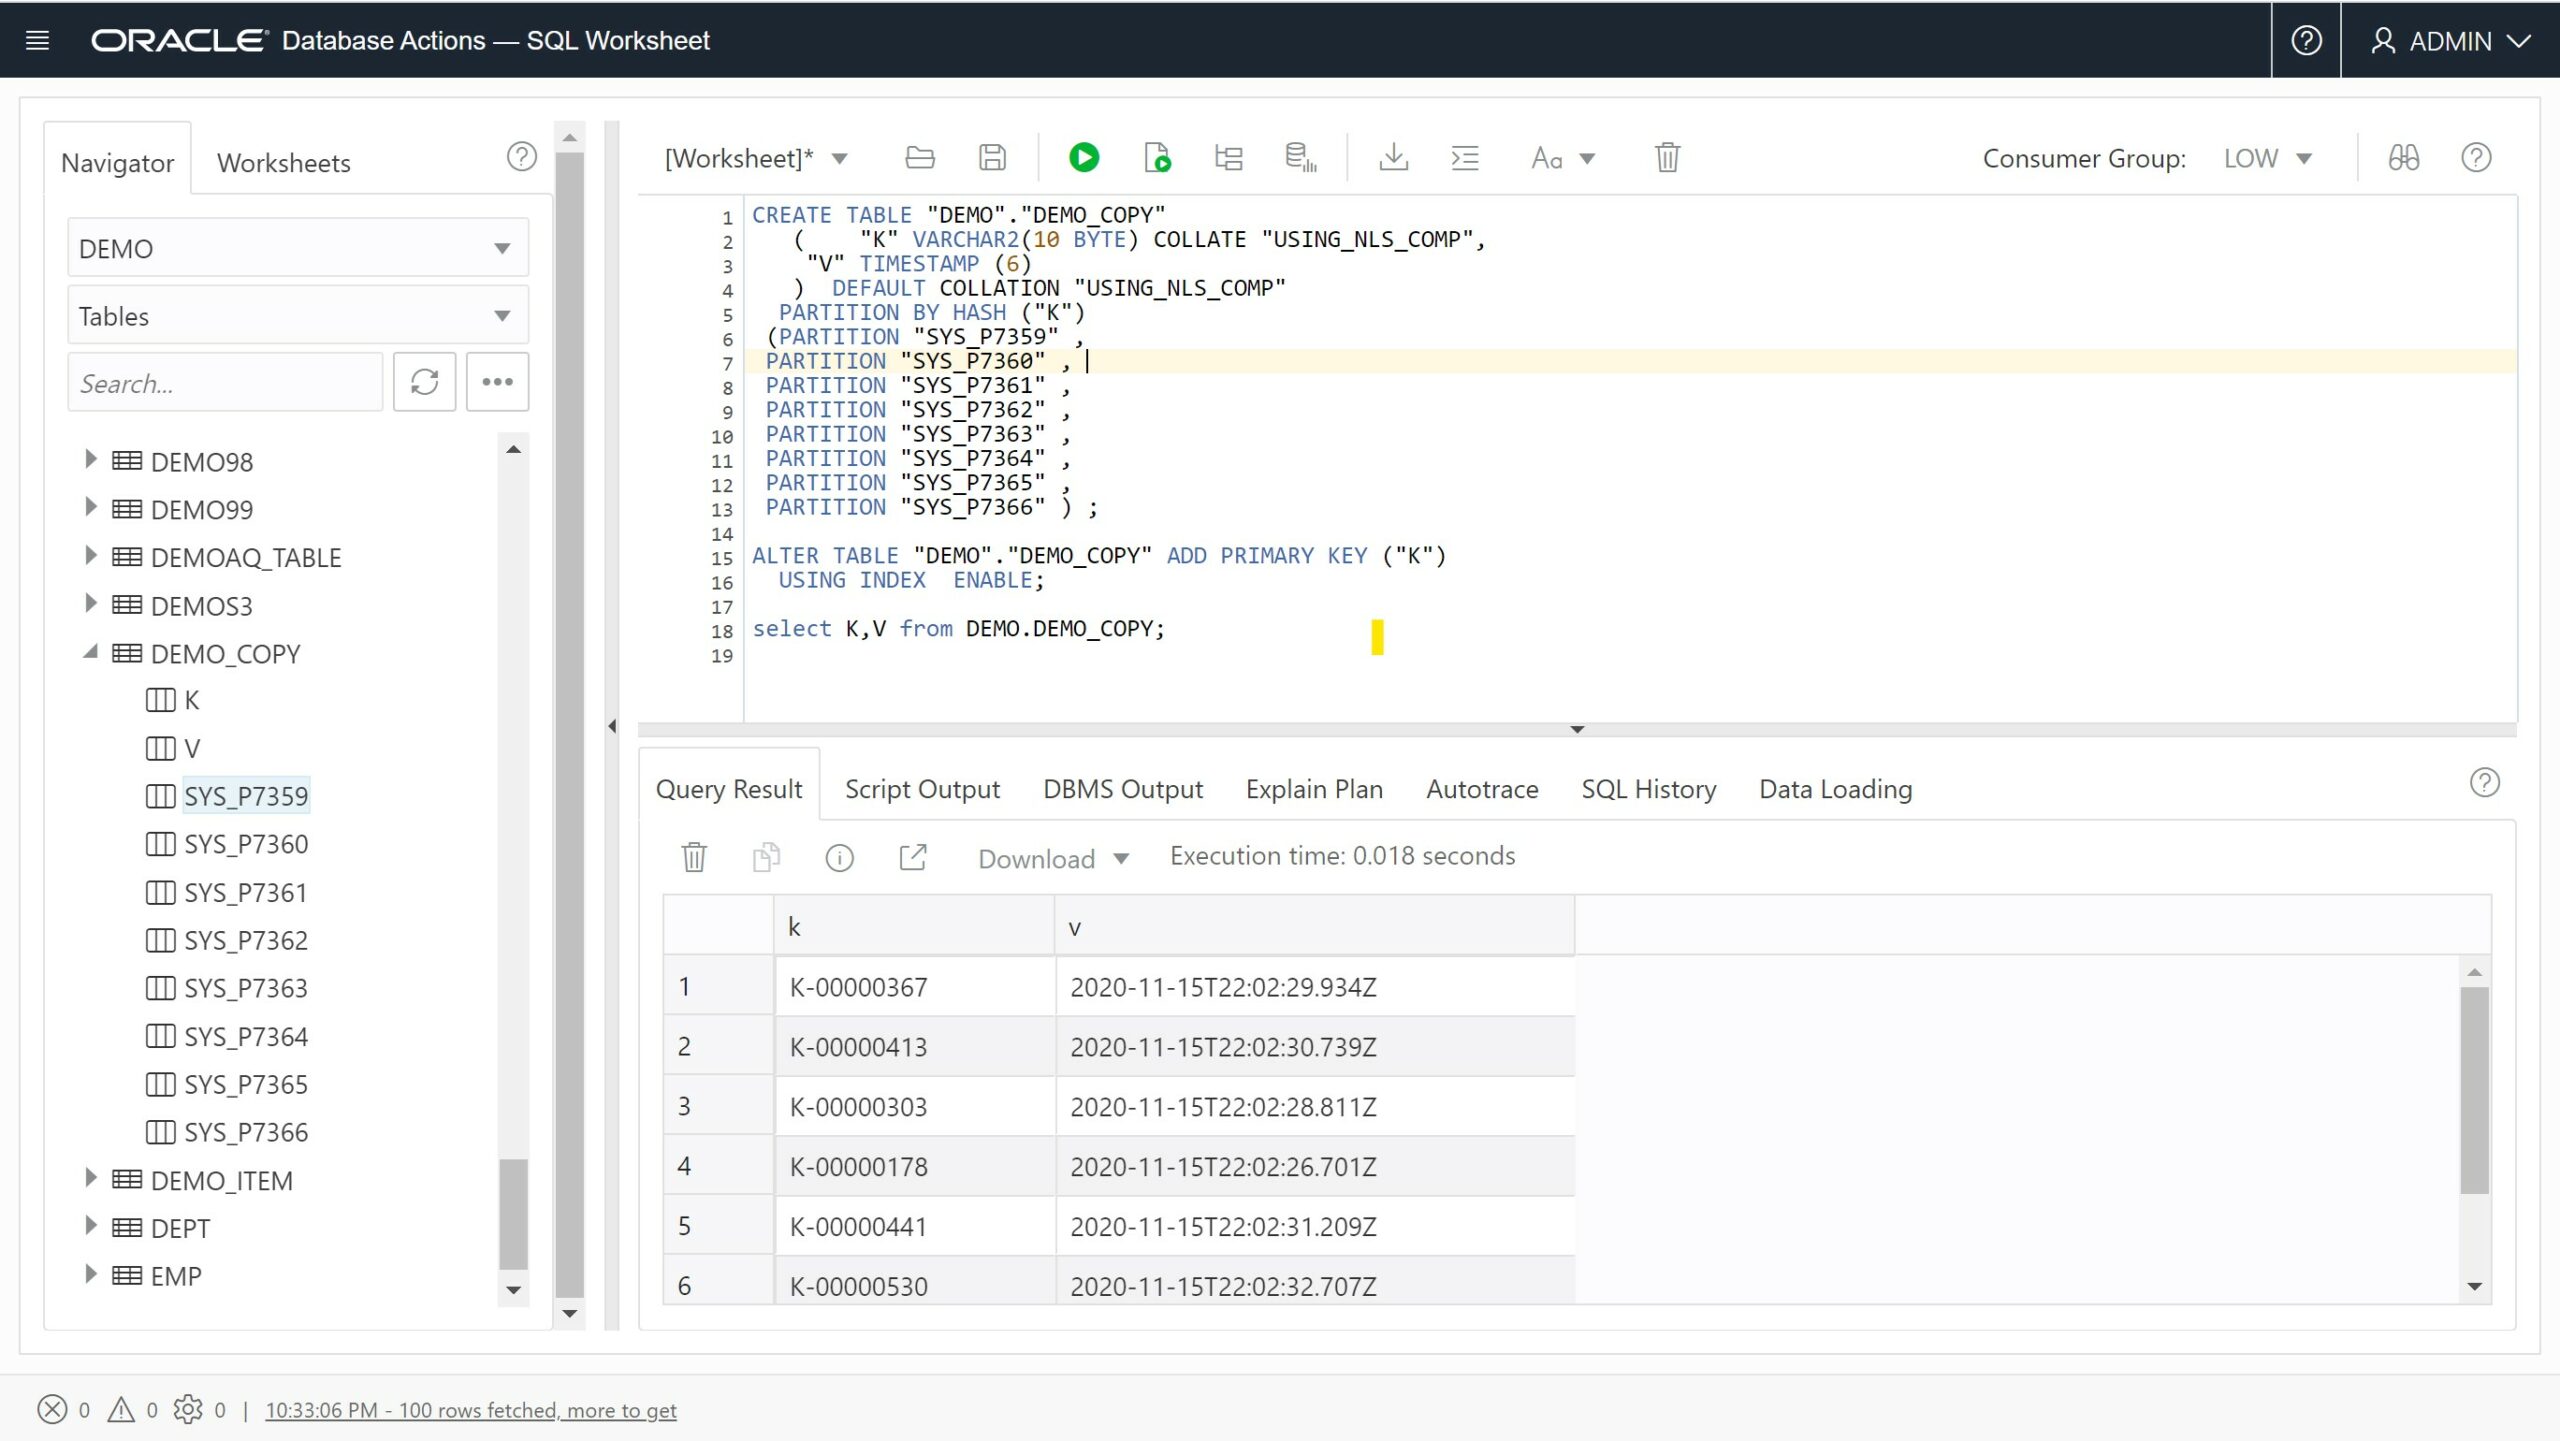Collapse the DEMO_COPY table node
Viewport: 2560px width, 1441px height.
click(x=90, y=653)
